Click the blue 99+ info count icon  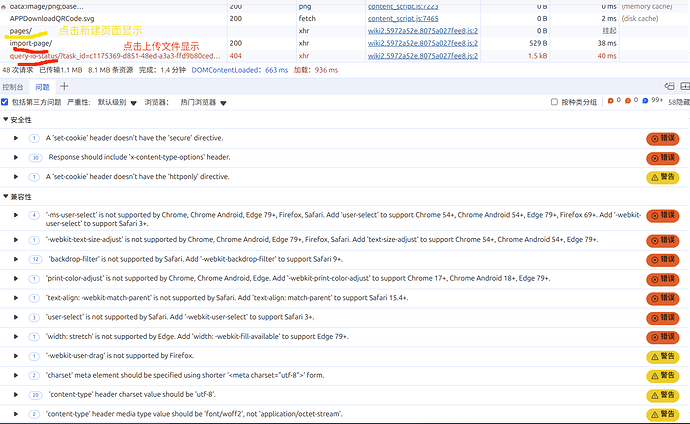(645, 102)
